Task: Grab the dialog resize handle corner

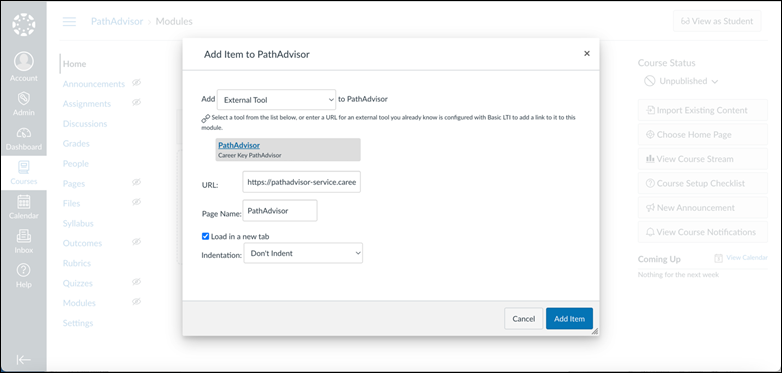Action: pos(594,331)
